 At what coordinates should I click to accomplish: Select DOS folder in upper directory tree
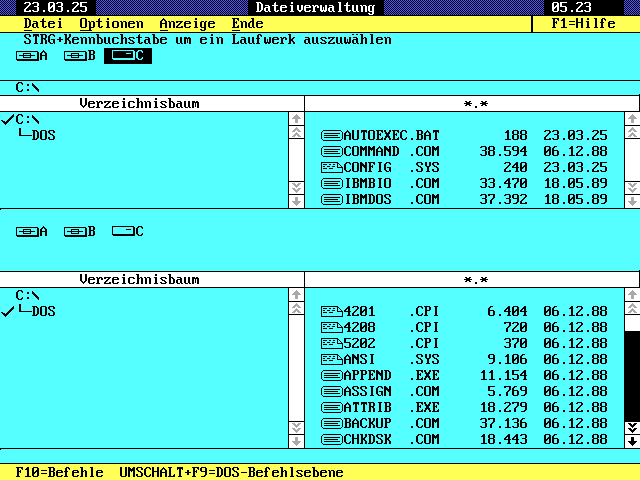tap(43, 136)
